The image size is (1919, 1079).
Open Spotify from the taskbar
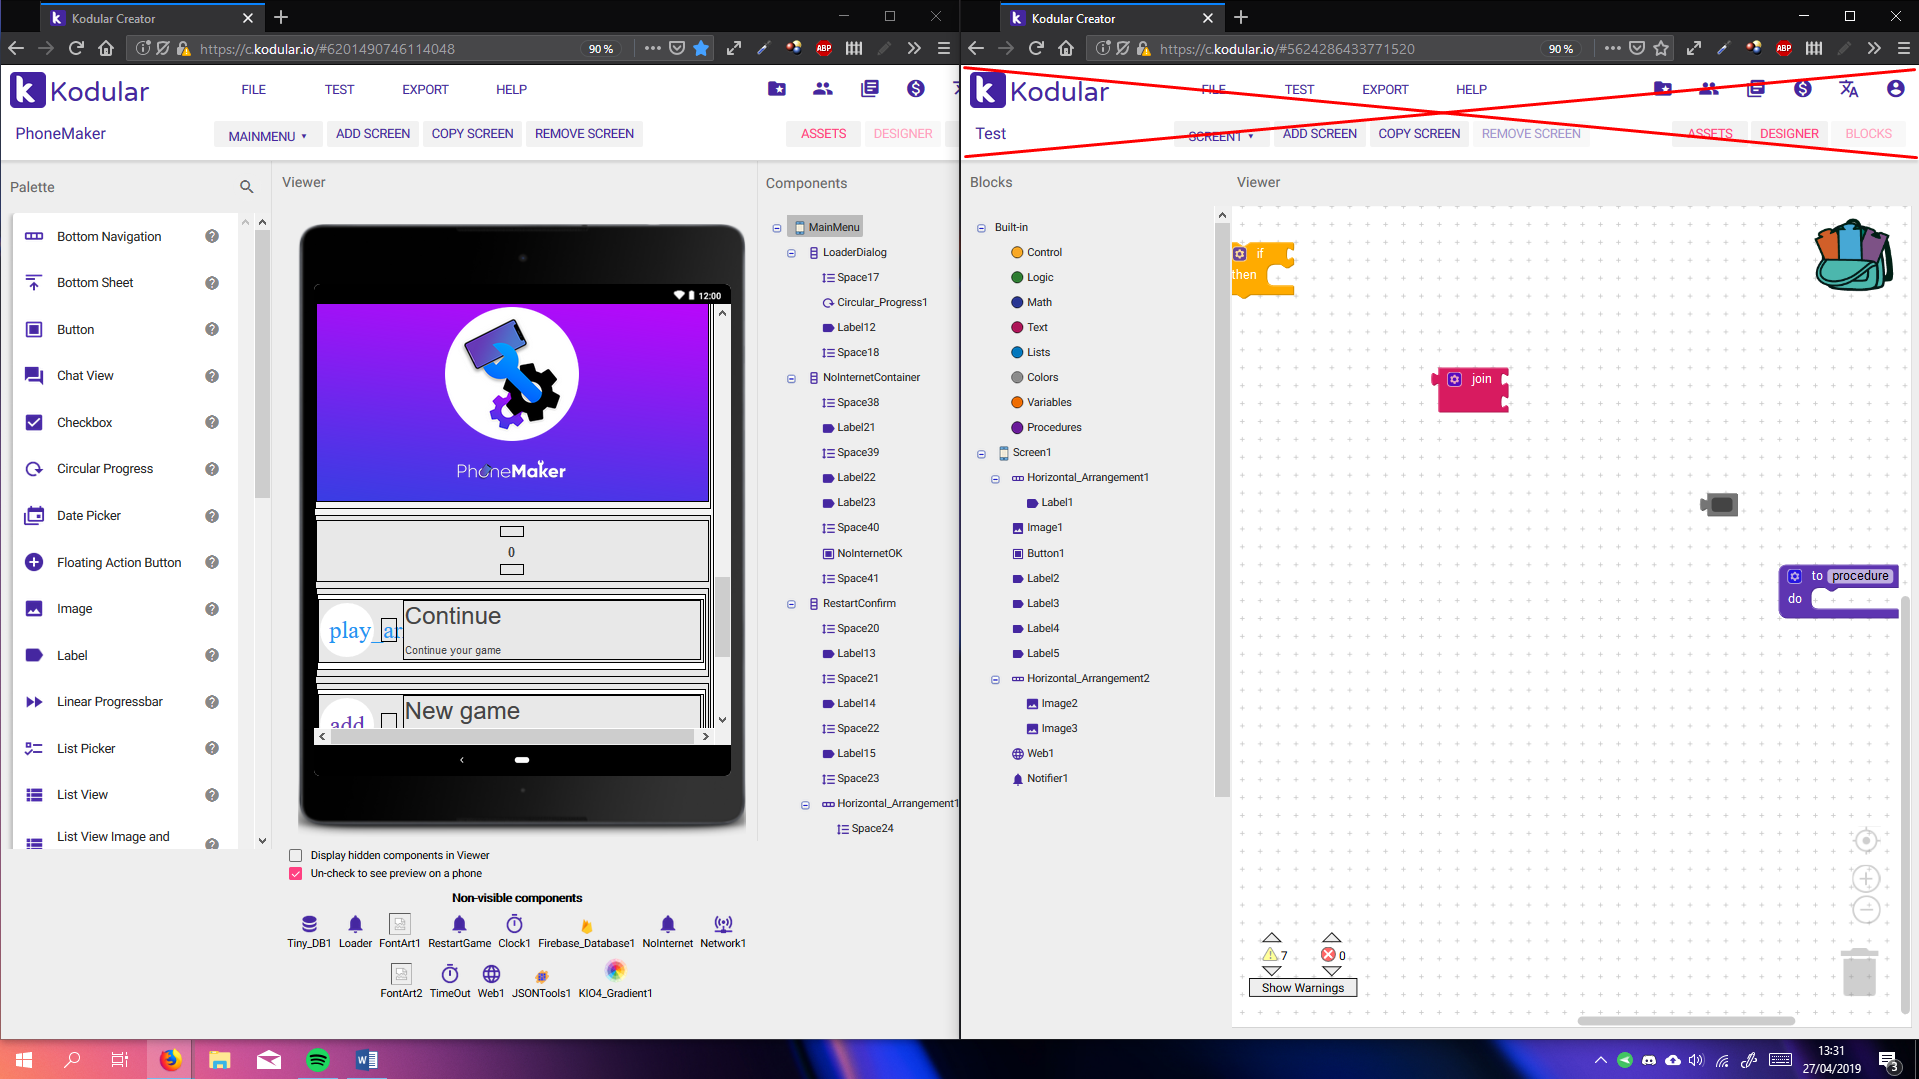[318, 1059]
